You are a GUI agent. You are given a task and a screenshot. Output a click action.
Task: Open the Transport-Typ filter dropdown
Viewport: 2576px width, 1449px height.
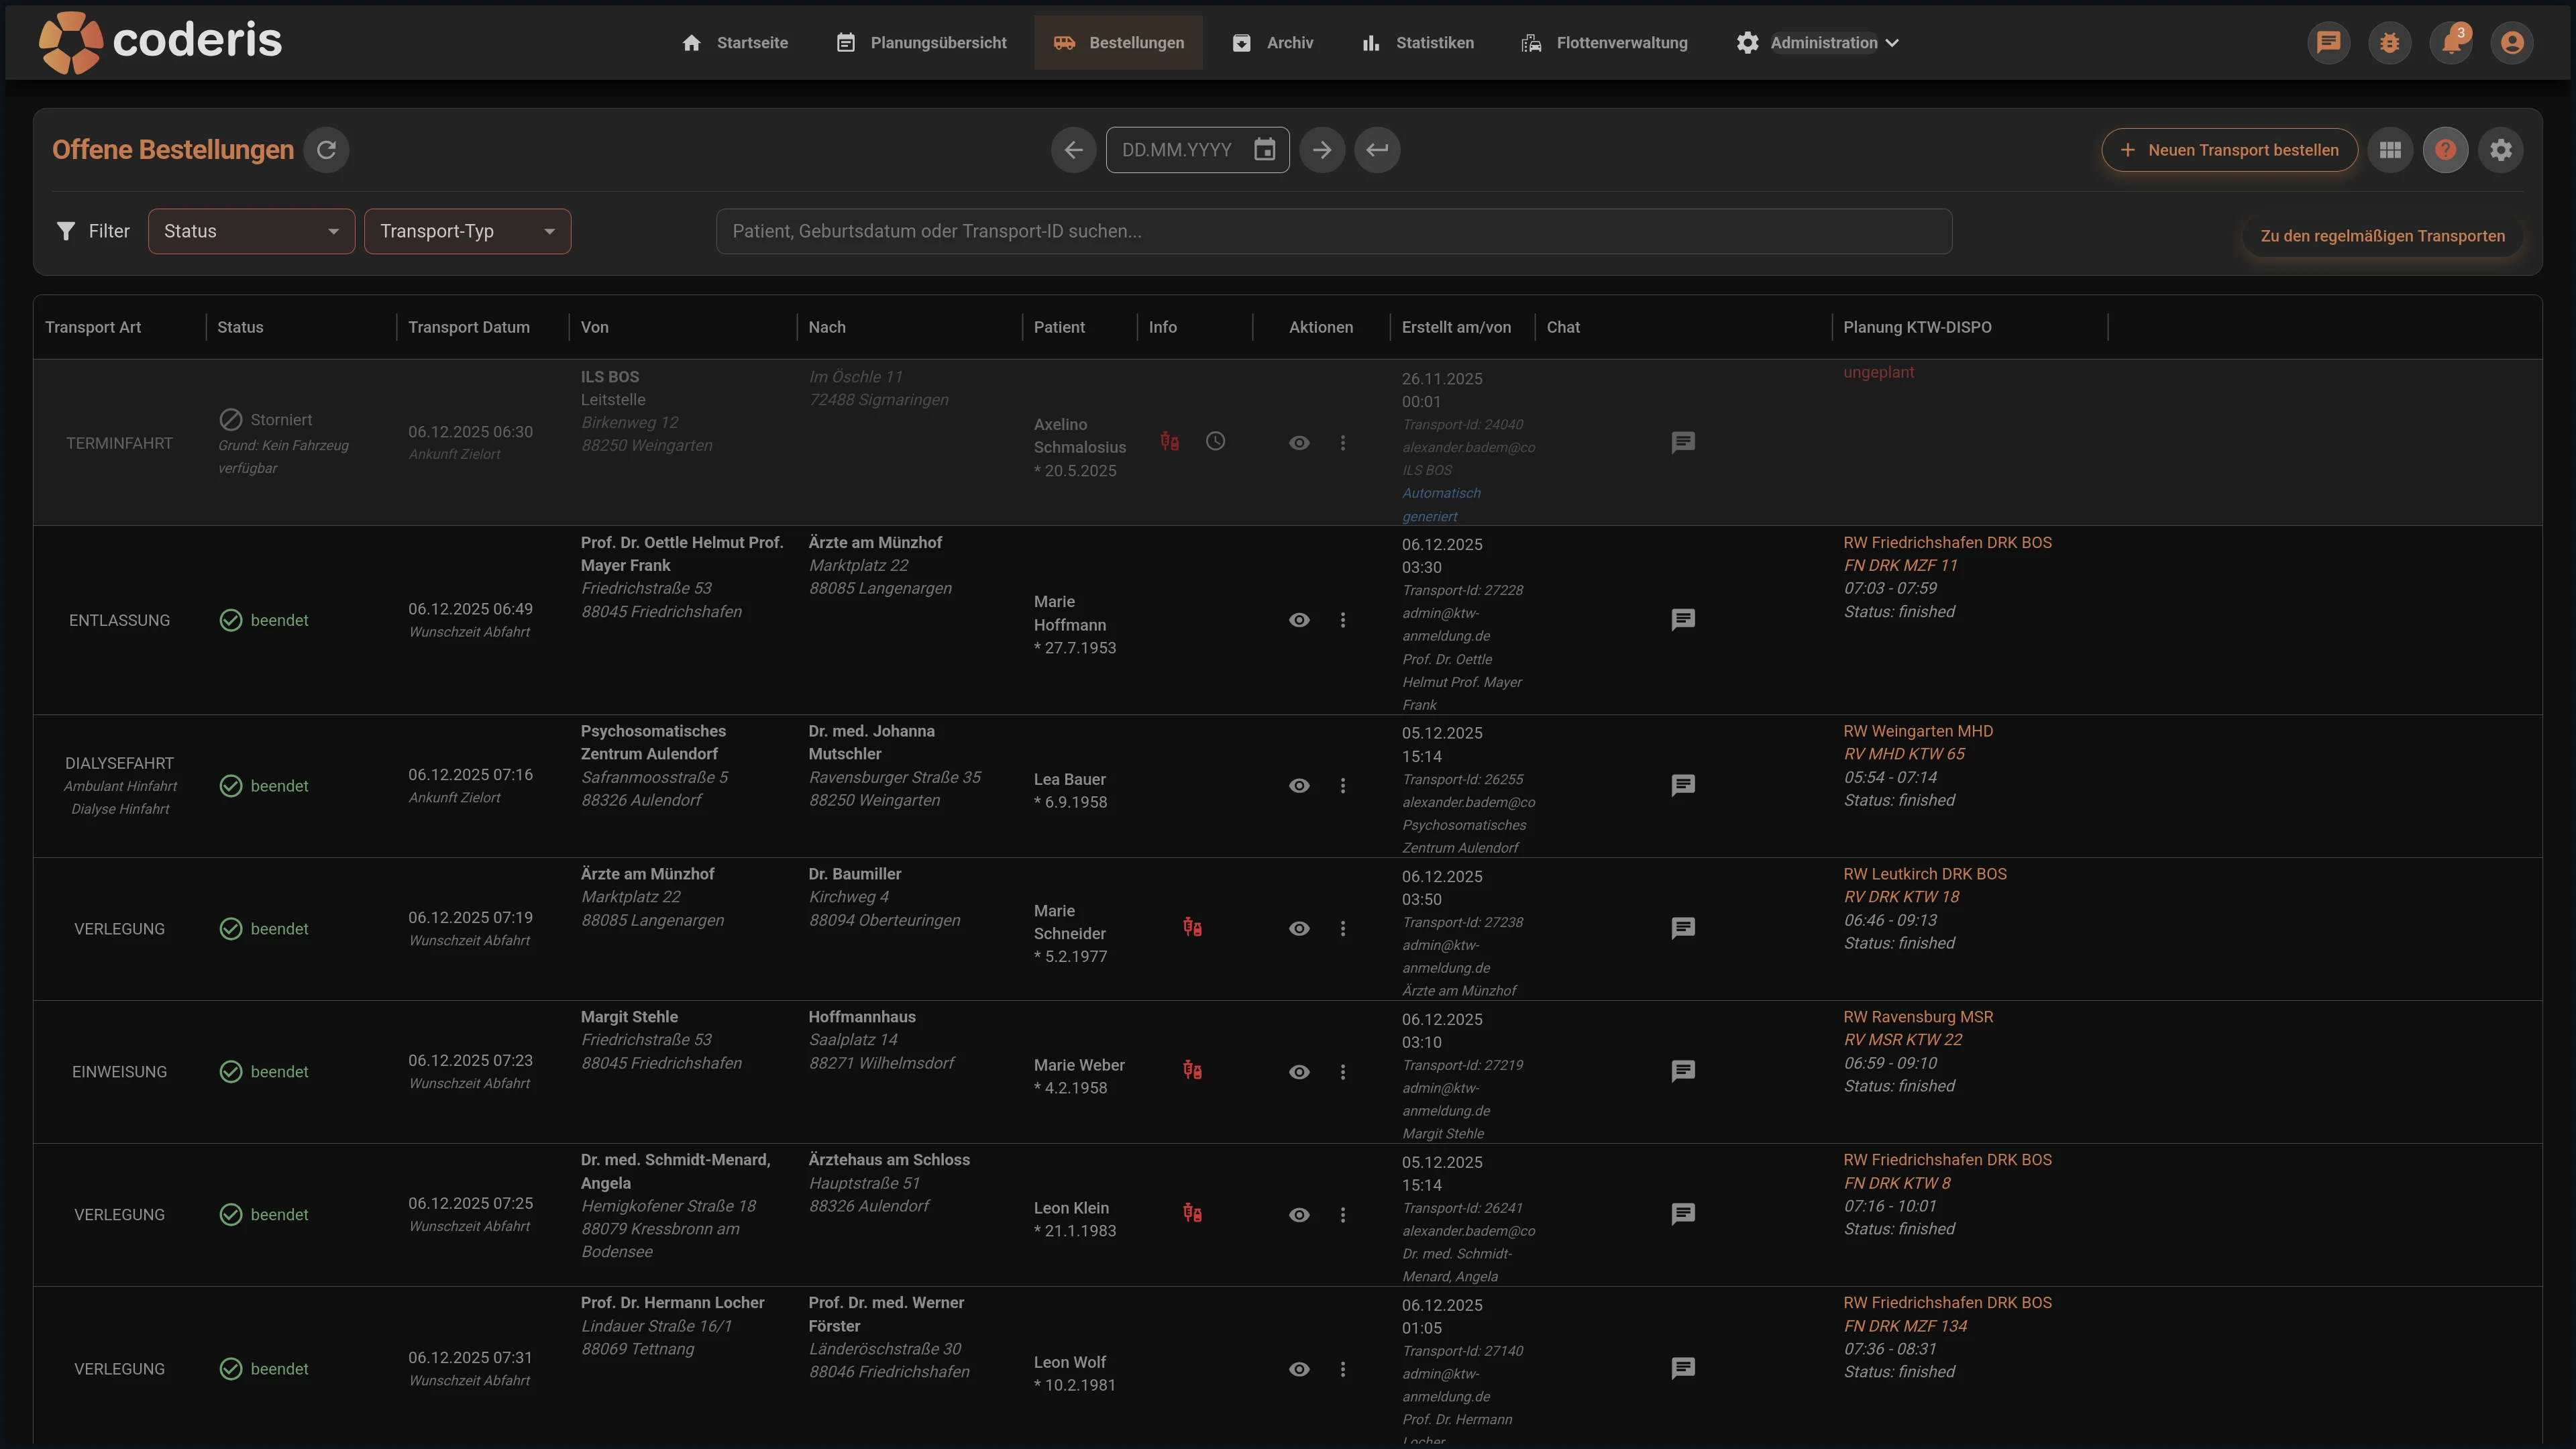click(467, 231)
